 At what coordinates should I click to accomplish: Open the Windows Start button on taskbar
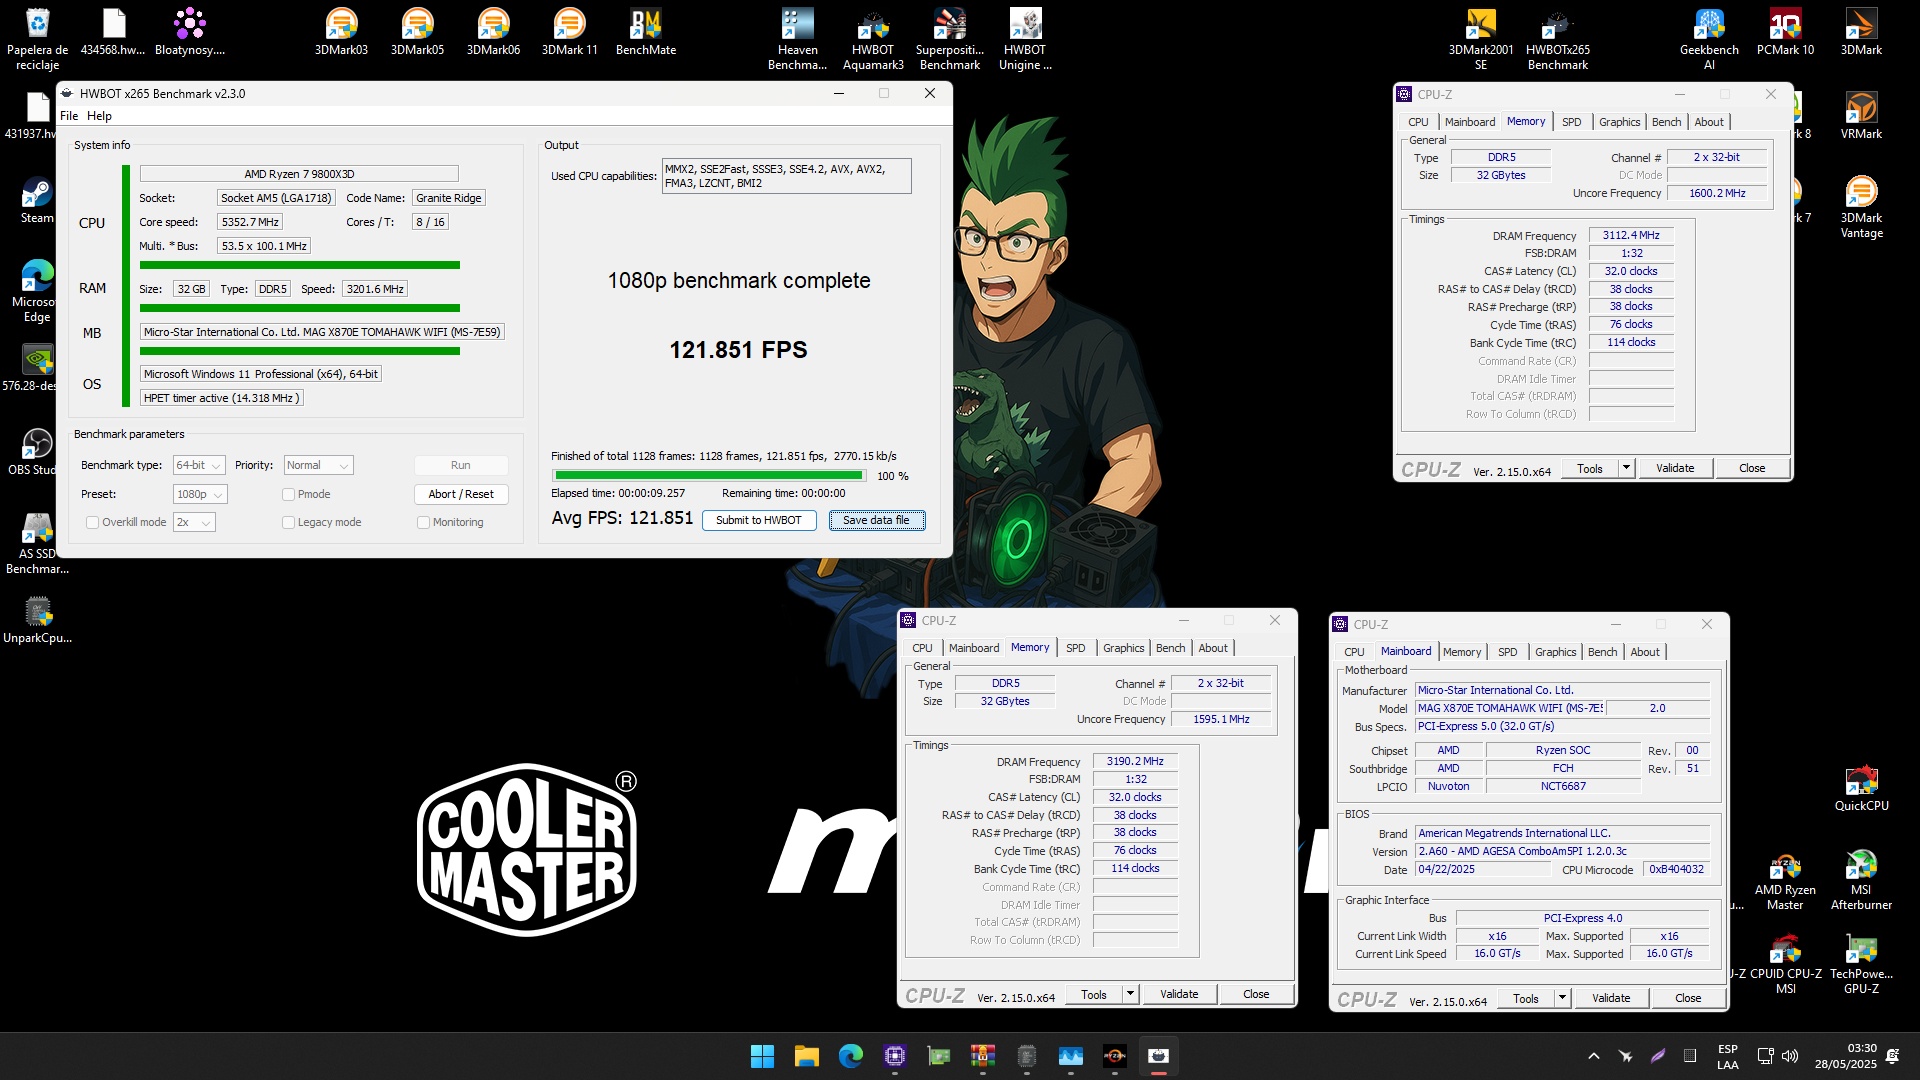coord(762,1056)
